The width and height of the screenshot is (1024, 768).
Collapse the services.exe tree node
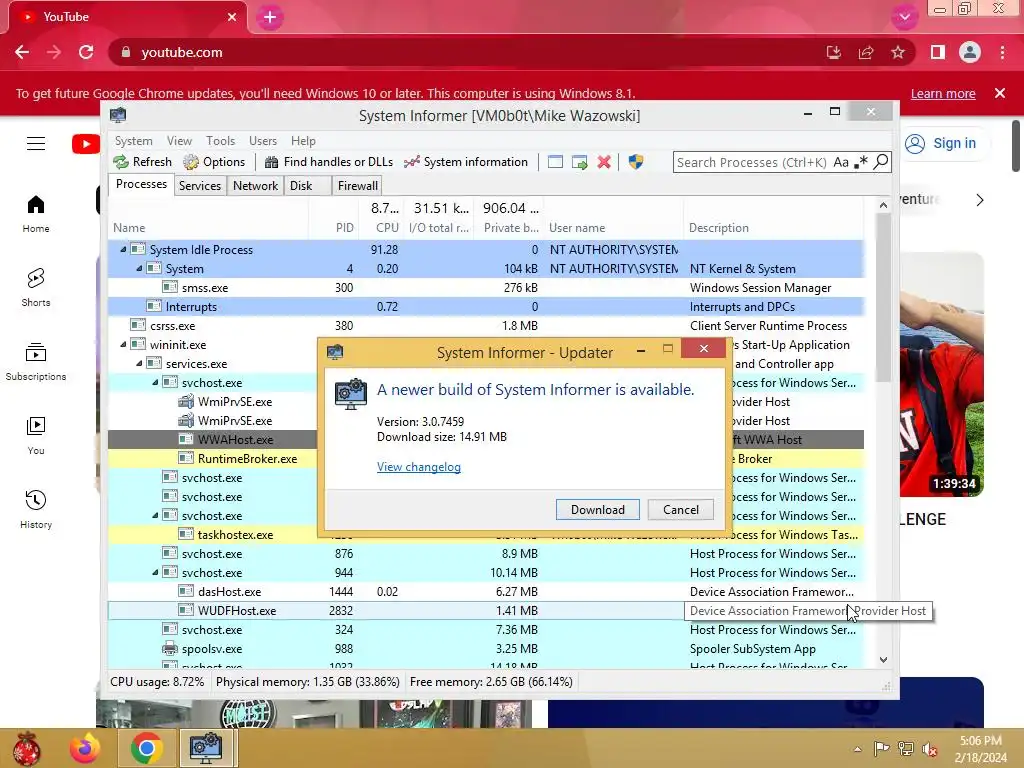click(139, 363)
